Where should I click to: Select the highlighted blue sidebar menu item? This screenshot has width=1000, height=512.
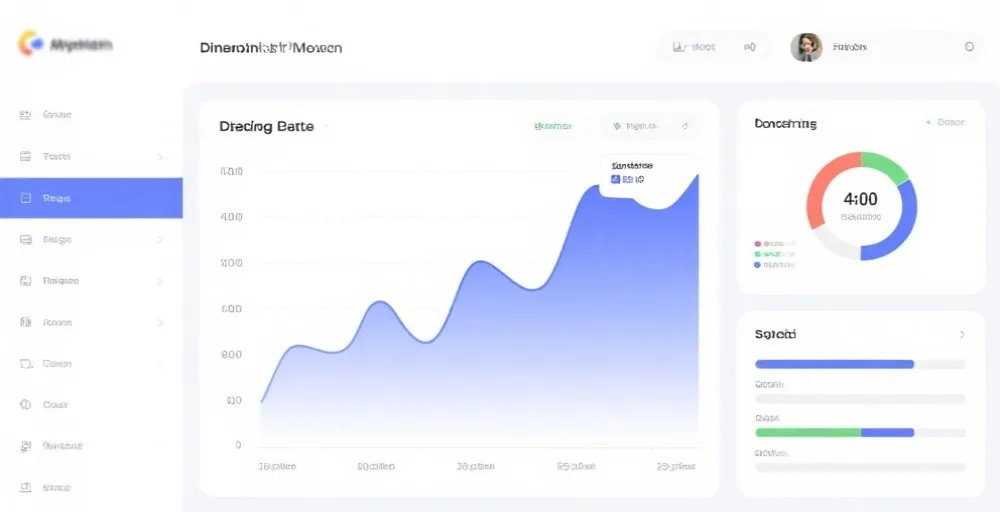pos(91,198)
